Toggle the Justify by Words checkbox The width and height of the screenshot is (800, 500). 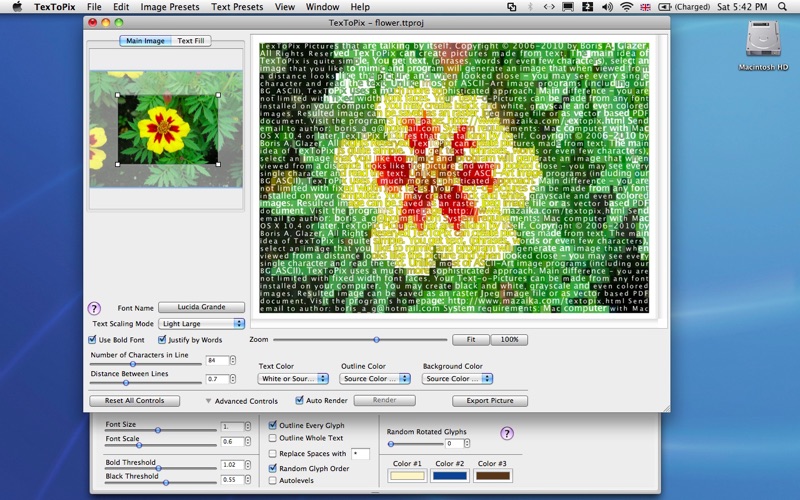pyautogui.click(x=160, y=340)
